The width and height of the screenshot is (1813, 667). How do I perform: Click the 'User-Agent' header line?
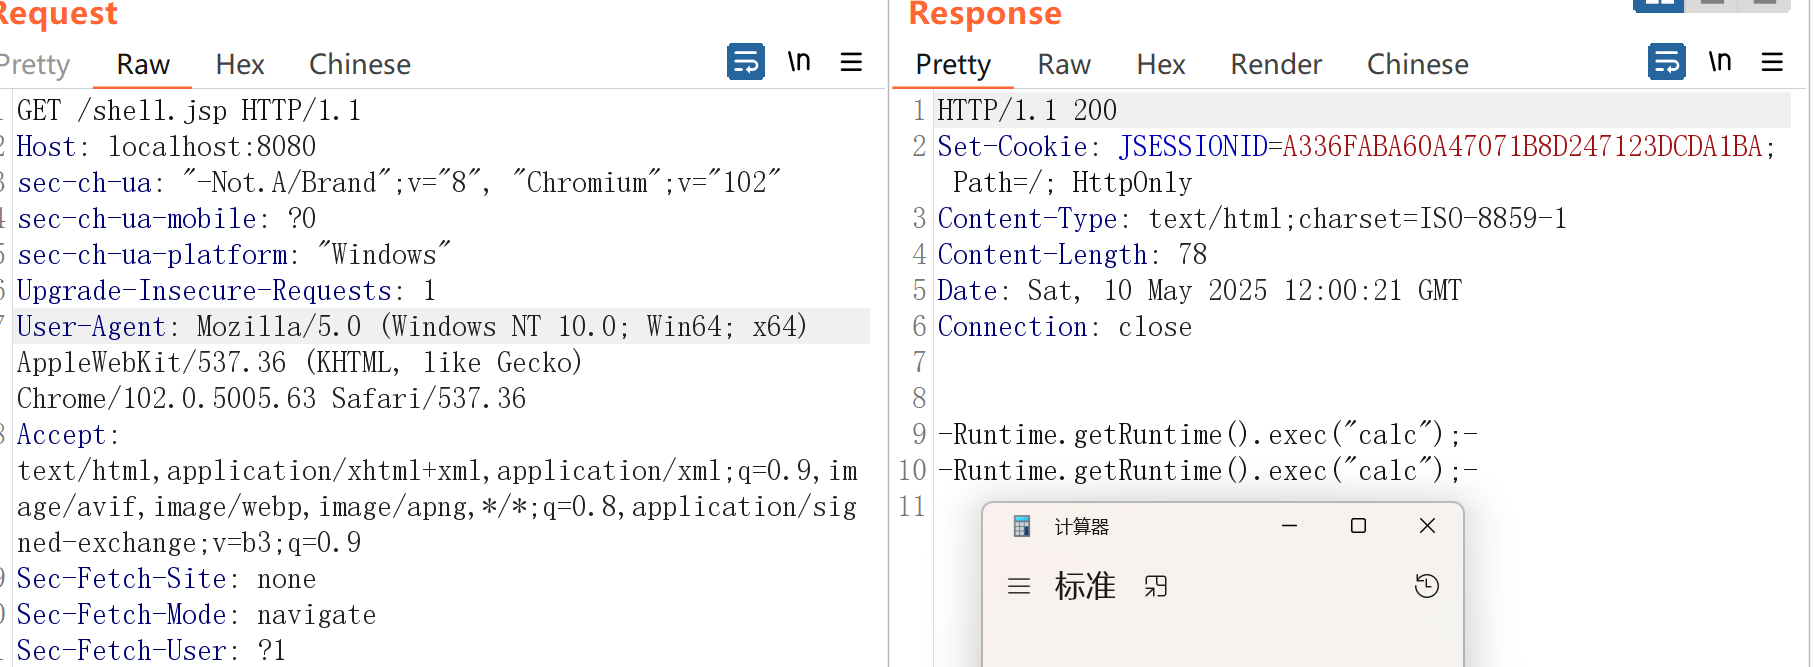[412, 326]
